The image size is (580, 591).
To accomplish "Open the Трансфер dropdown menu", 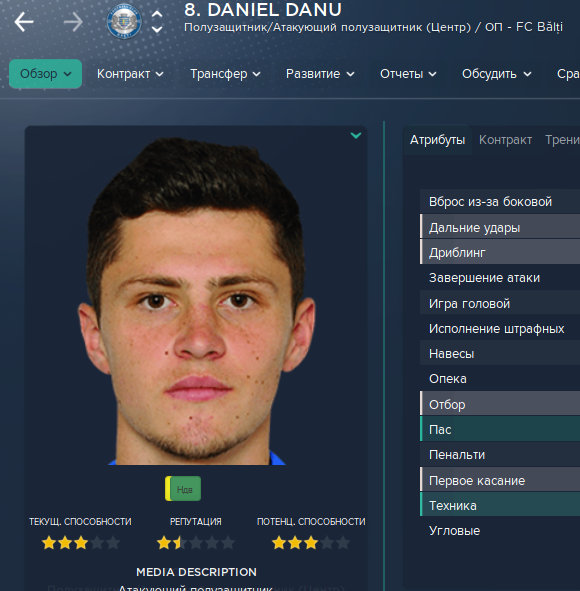I will click(x=225, y=74).
